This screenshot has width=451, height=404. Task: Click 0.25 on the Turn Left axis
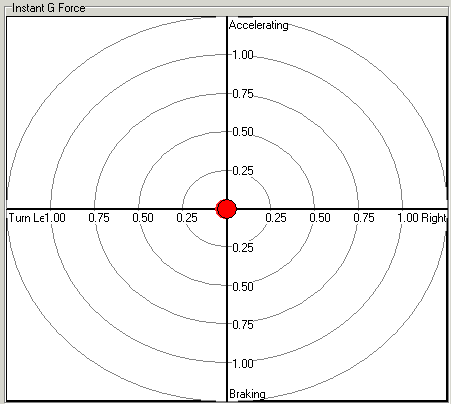pos(187,218)
